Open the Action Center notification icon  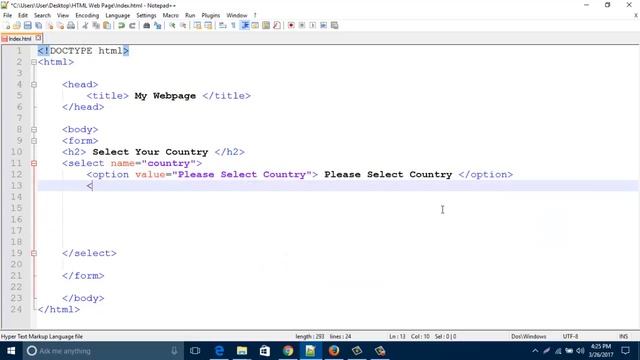[625, 351]
